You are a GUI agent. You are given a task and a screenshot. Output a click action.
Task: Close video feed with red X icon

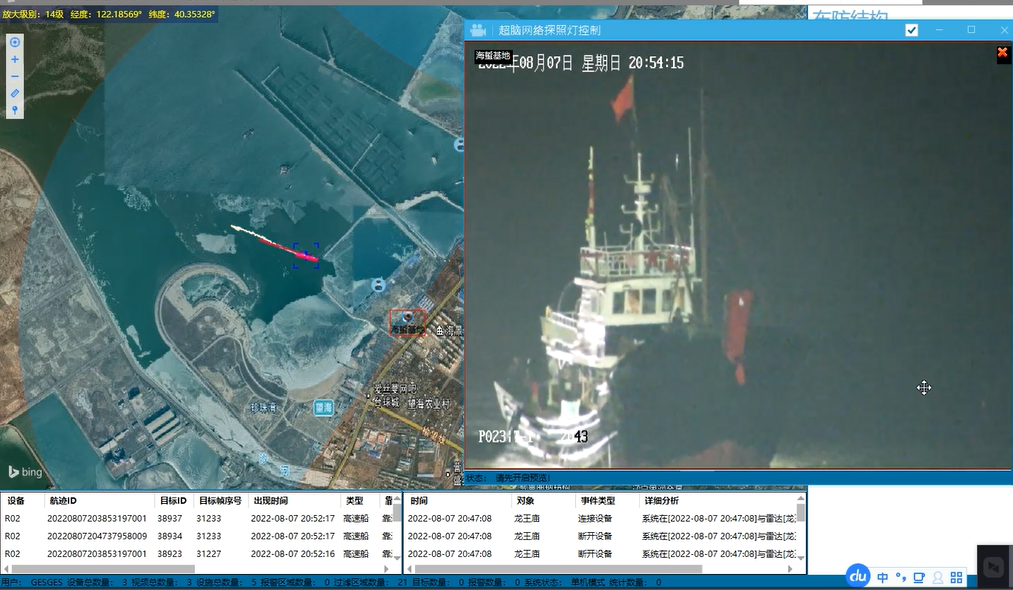[x=1003, y=53]
